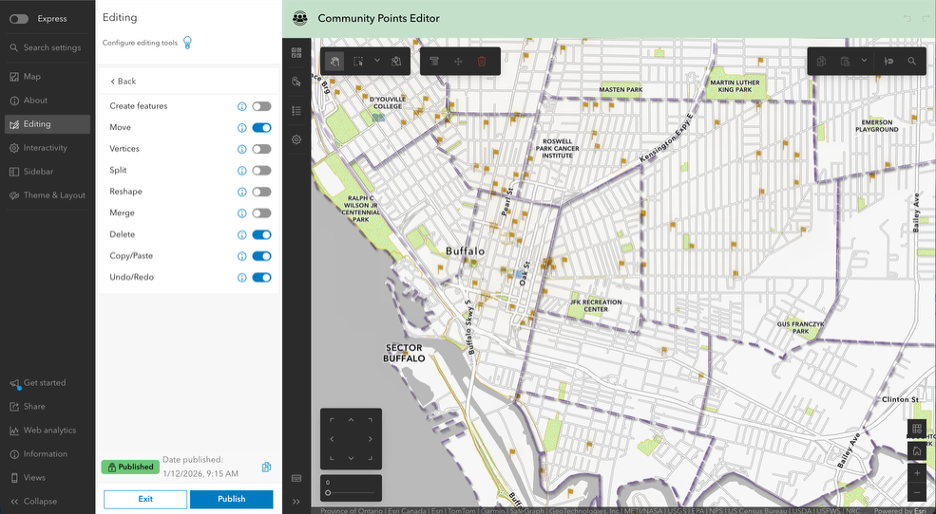Disable the Delete toggle
Image resolution: width=936 pixels, height=514 pixels.
[x=261, y=235]
